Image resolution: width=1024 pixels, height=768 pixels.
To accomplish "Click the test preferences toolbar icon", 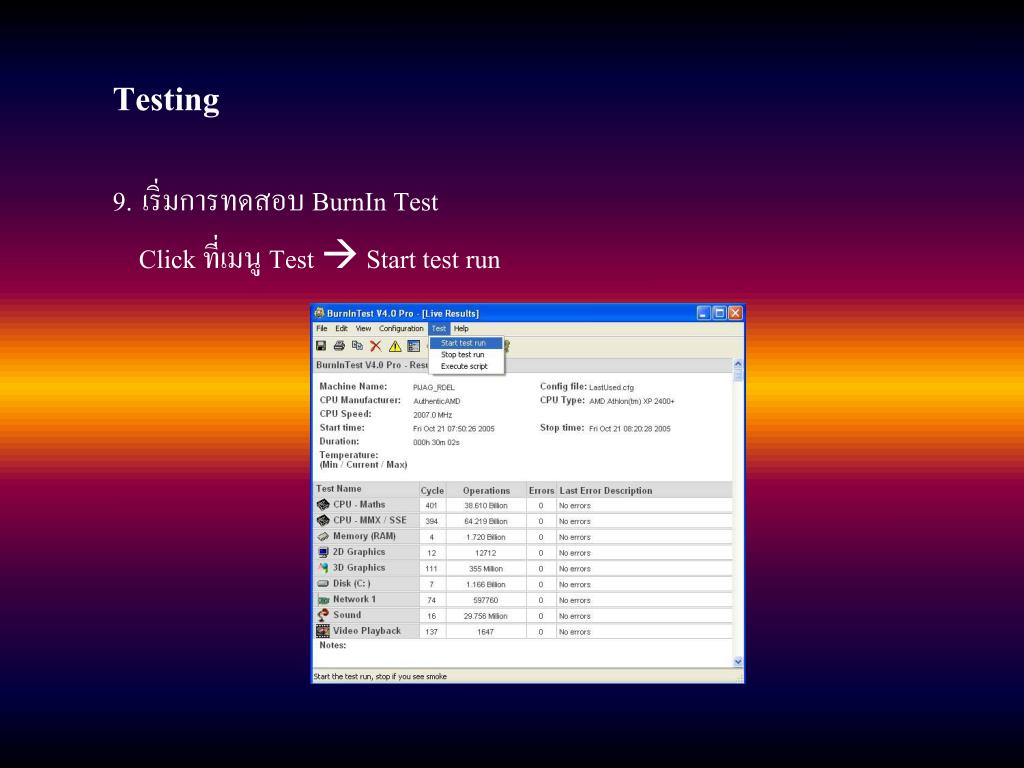I will [x=413, y=346].
